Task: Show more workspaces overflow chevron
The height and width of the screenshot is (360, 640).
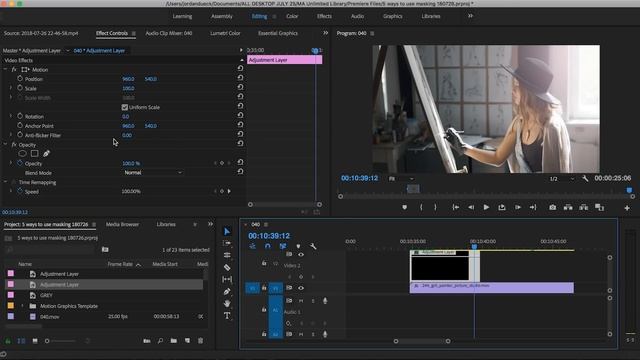Action: 470,16
